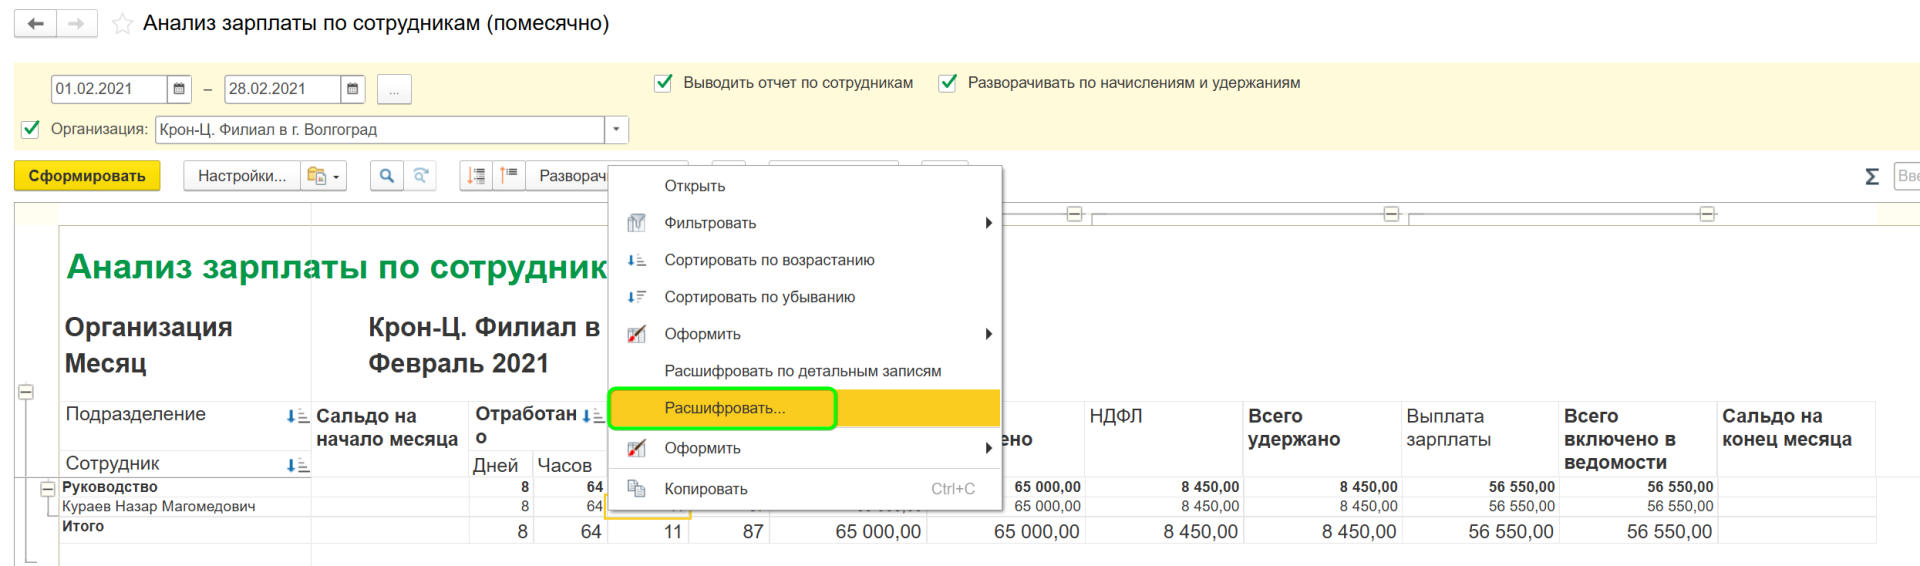1920x566 pixels.
Task: Click the sum sigma icon
Action: click(x=1871, y=177)
